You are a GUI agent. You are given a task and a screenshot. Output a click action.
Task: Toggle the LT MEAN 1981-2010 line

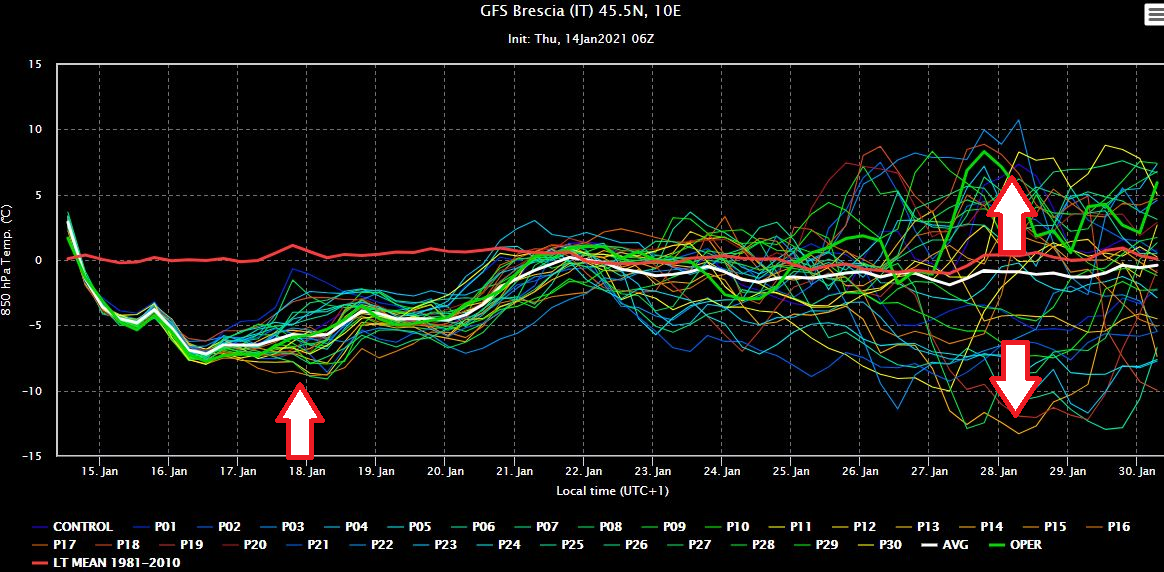point(105,562)
